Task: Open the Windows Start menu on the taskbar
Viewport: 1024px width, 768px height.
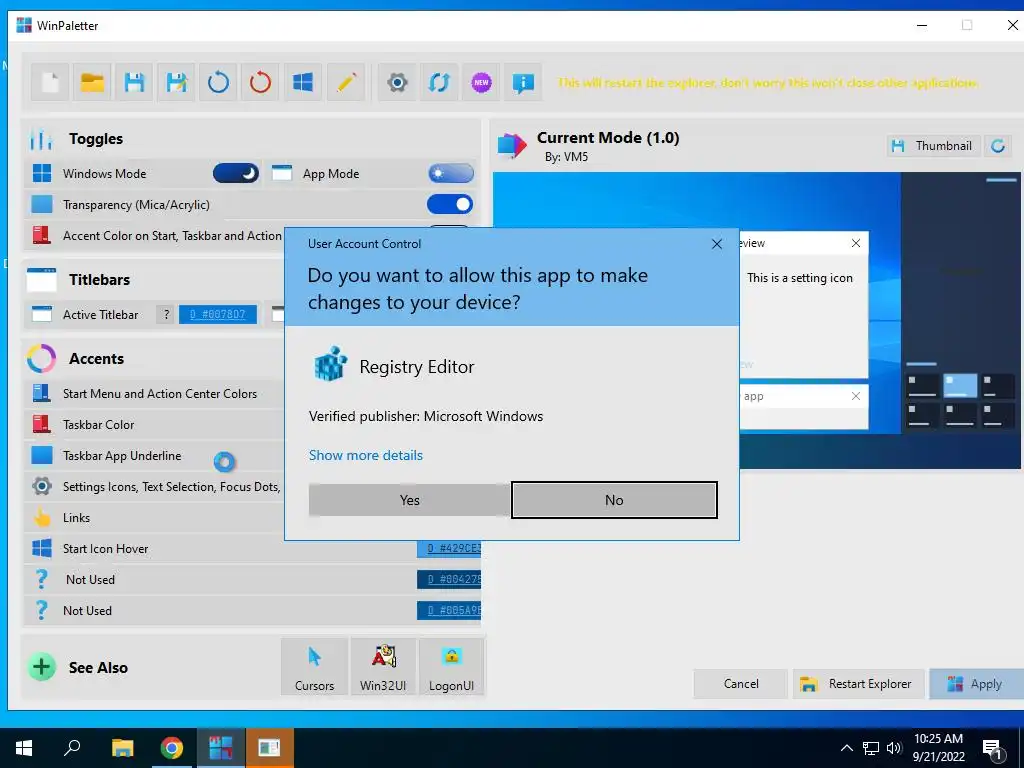Action: [24, 747]
